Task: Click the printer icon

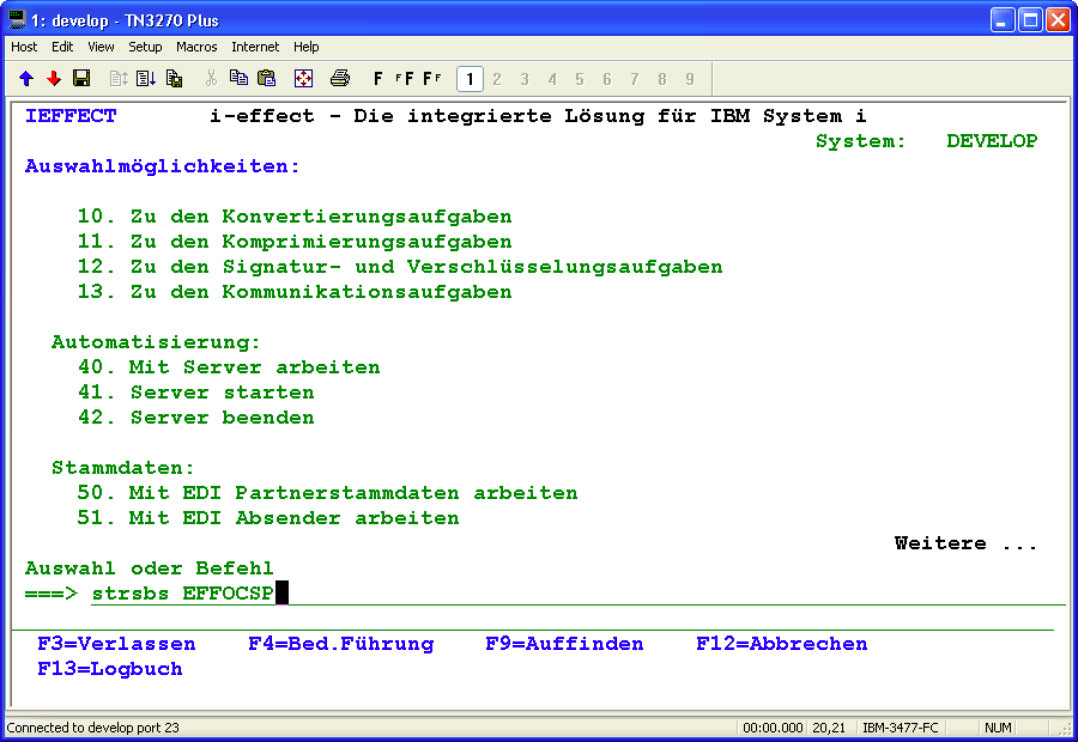Action: [340, 78]
